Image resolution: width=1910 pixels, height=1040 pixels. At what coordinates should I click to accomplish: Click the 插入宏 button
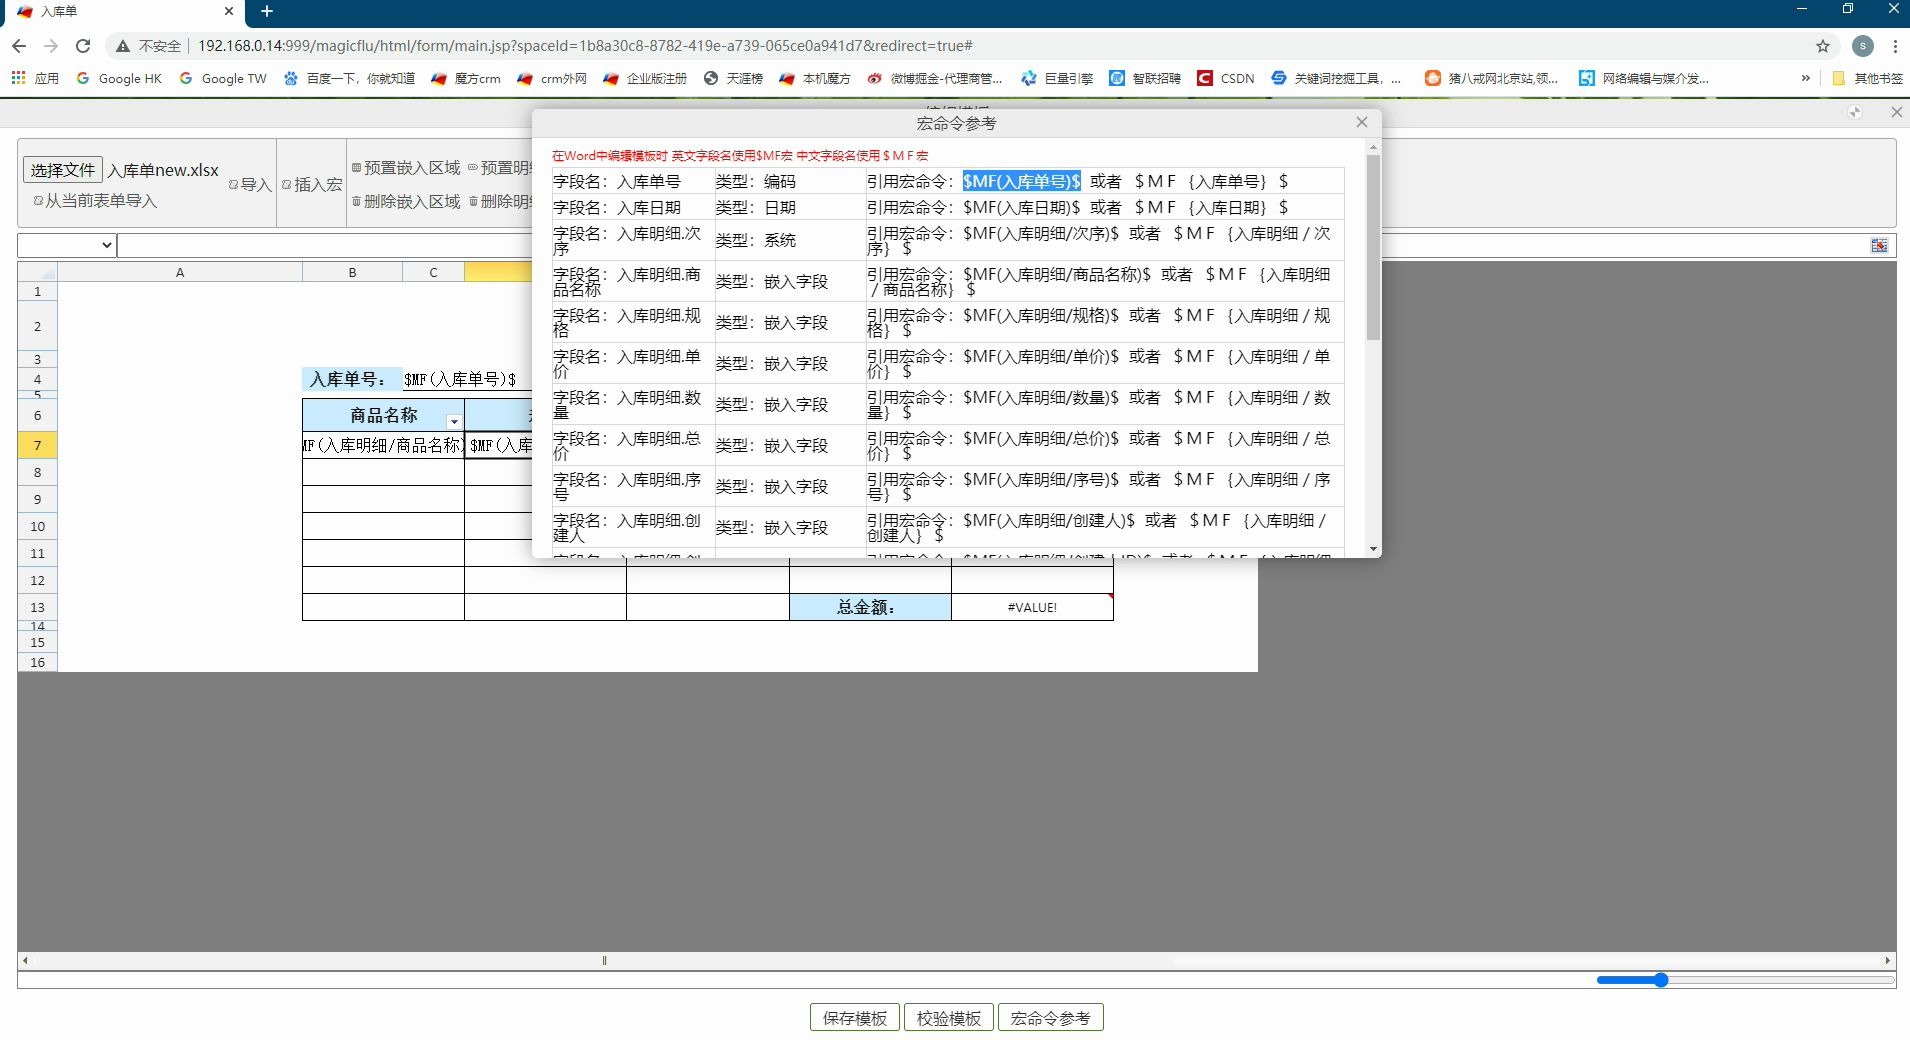pyautogui.click(x=312, y=184)
